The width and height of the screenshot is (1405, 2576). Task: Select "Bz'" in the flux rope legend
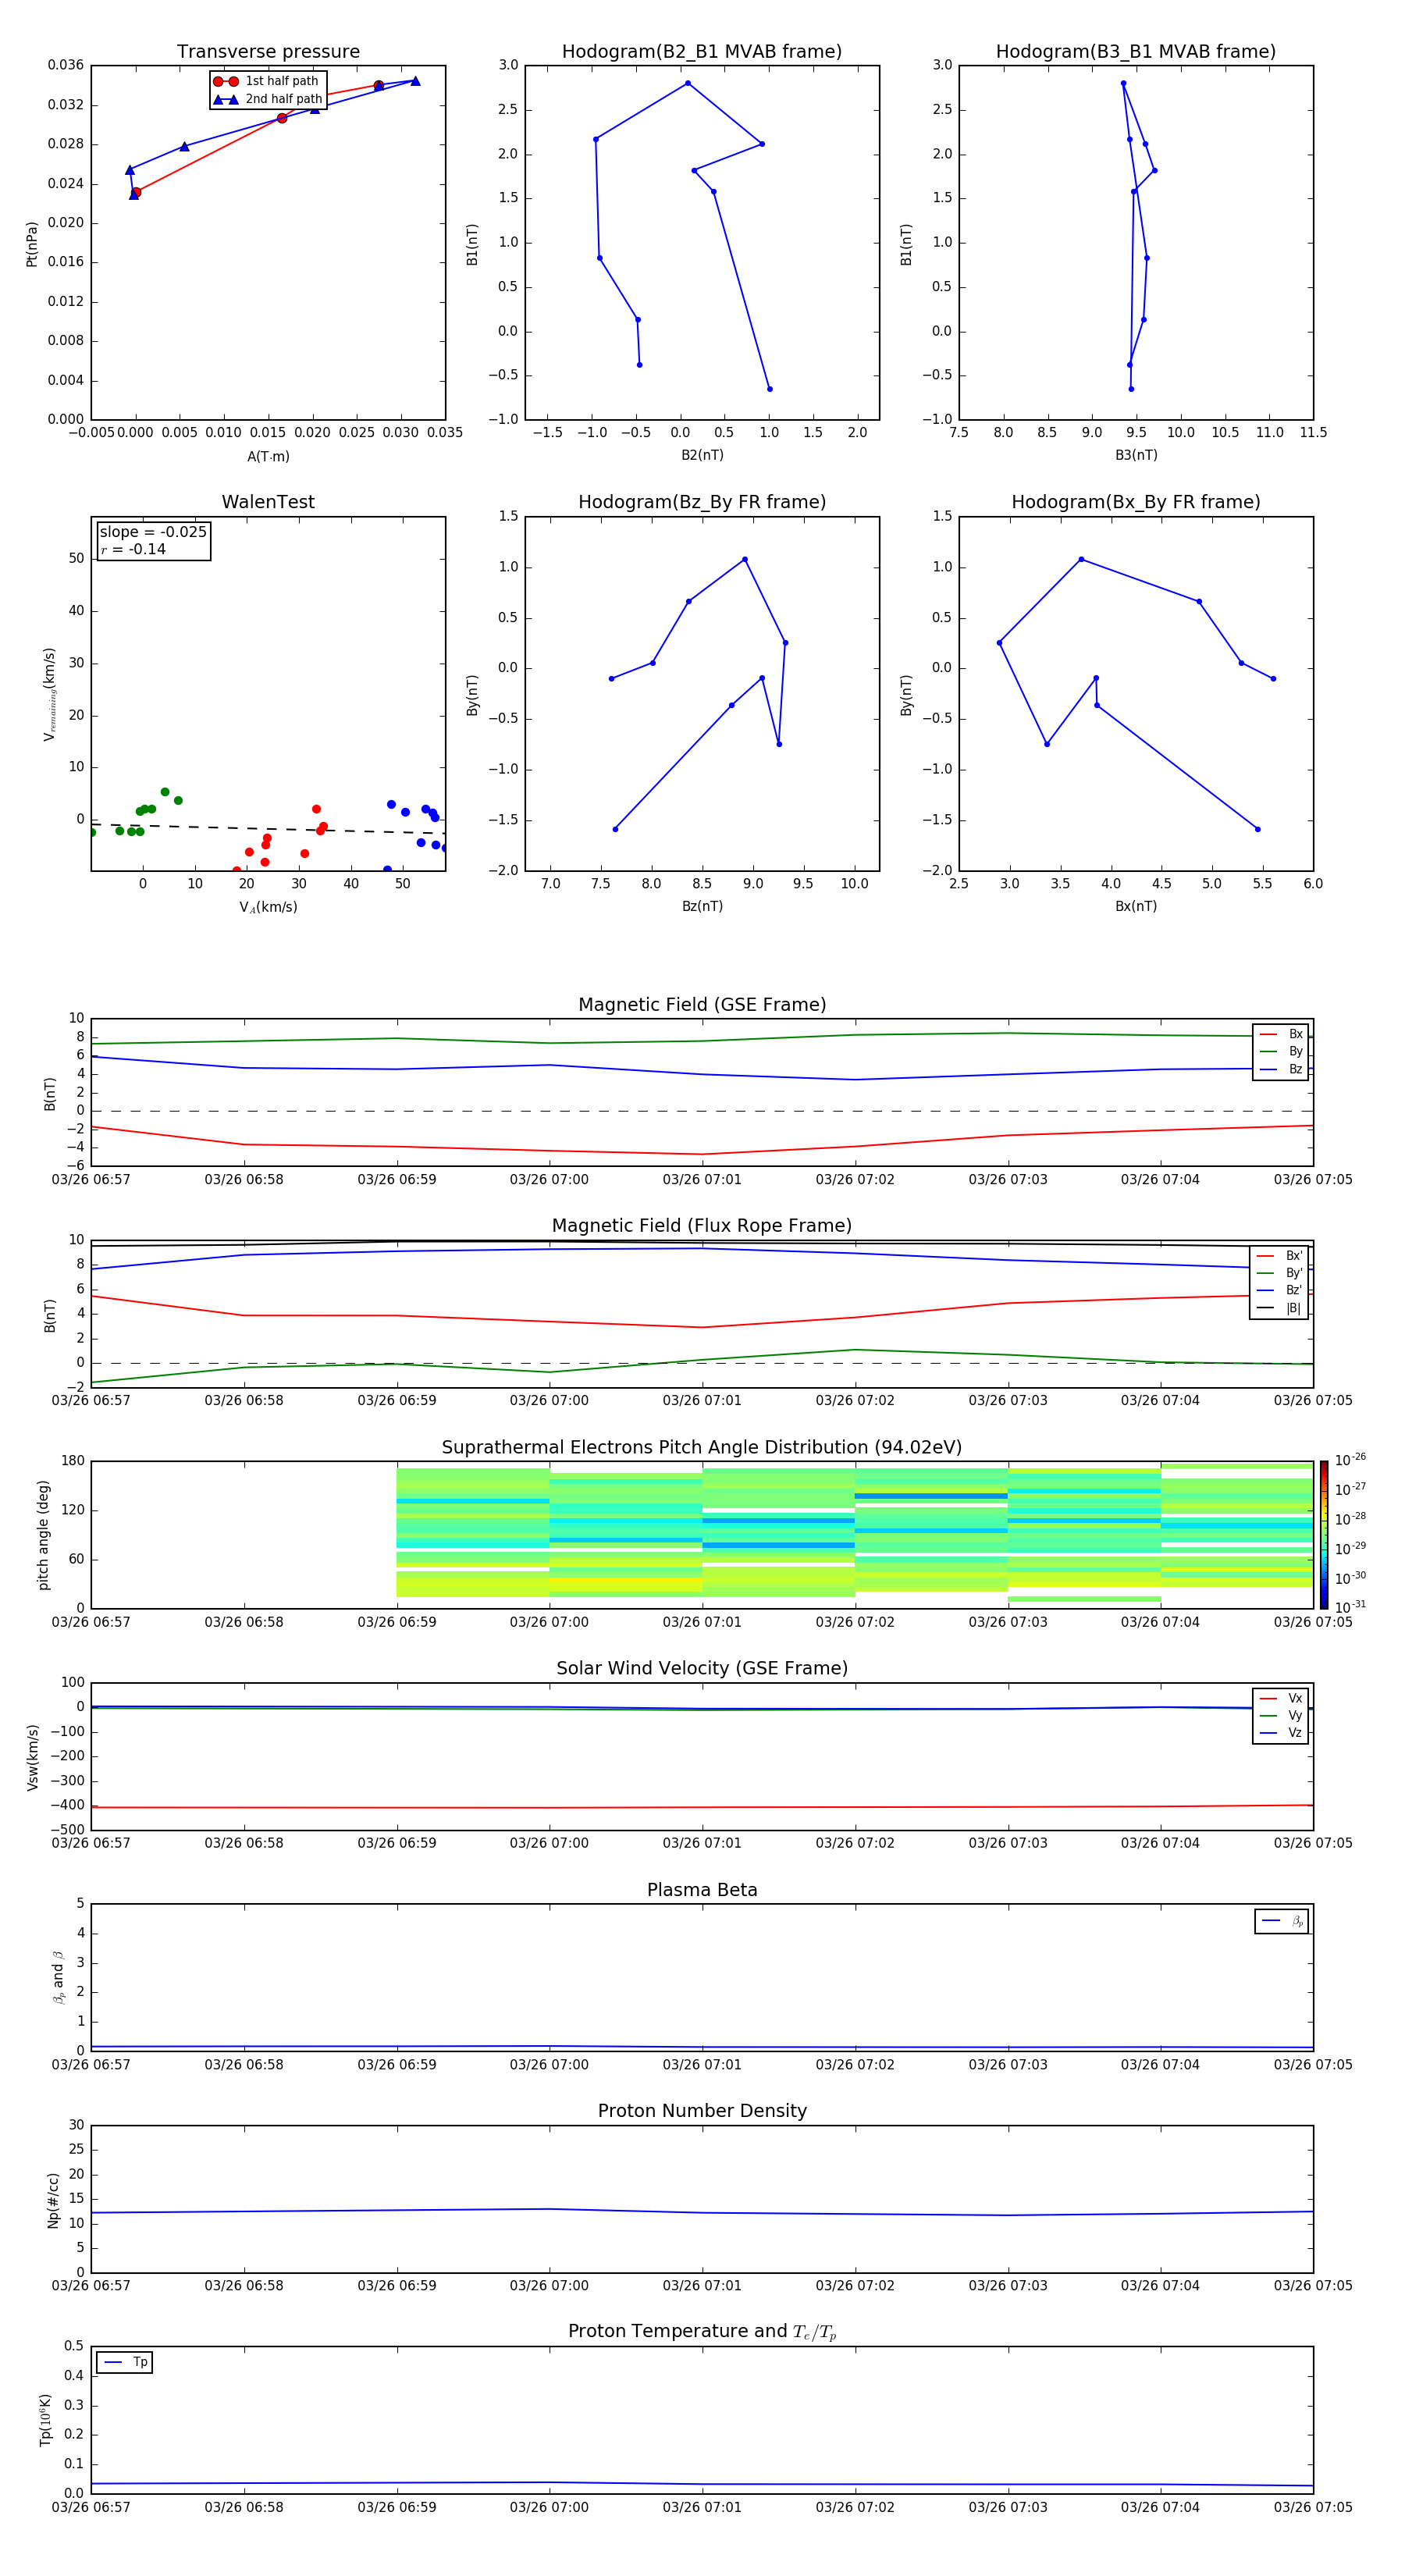tap(1280, 1290)
